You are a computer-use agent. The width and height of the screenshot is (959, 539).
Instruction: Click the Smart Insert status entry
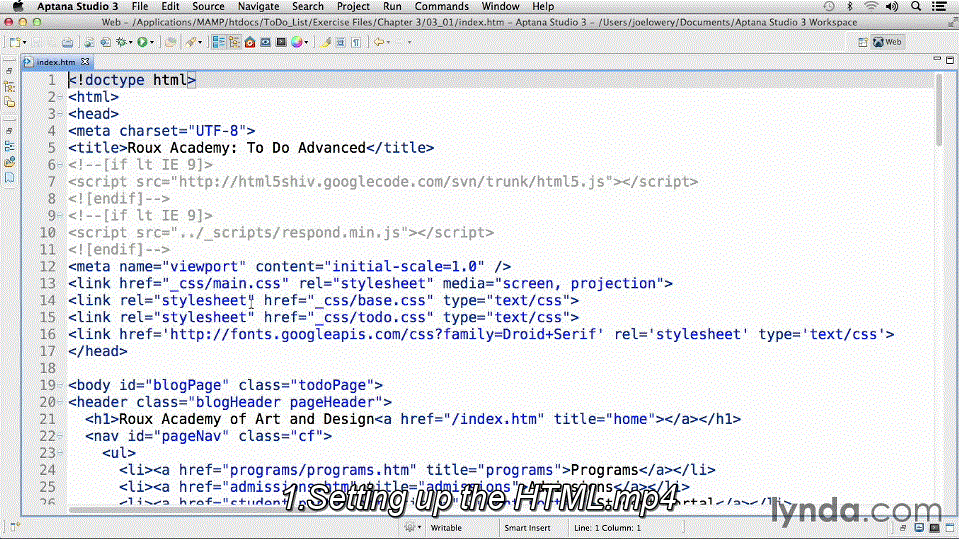[527, 528]
